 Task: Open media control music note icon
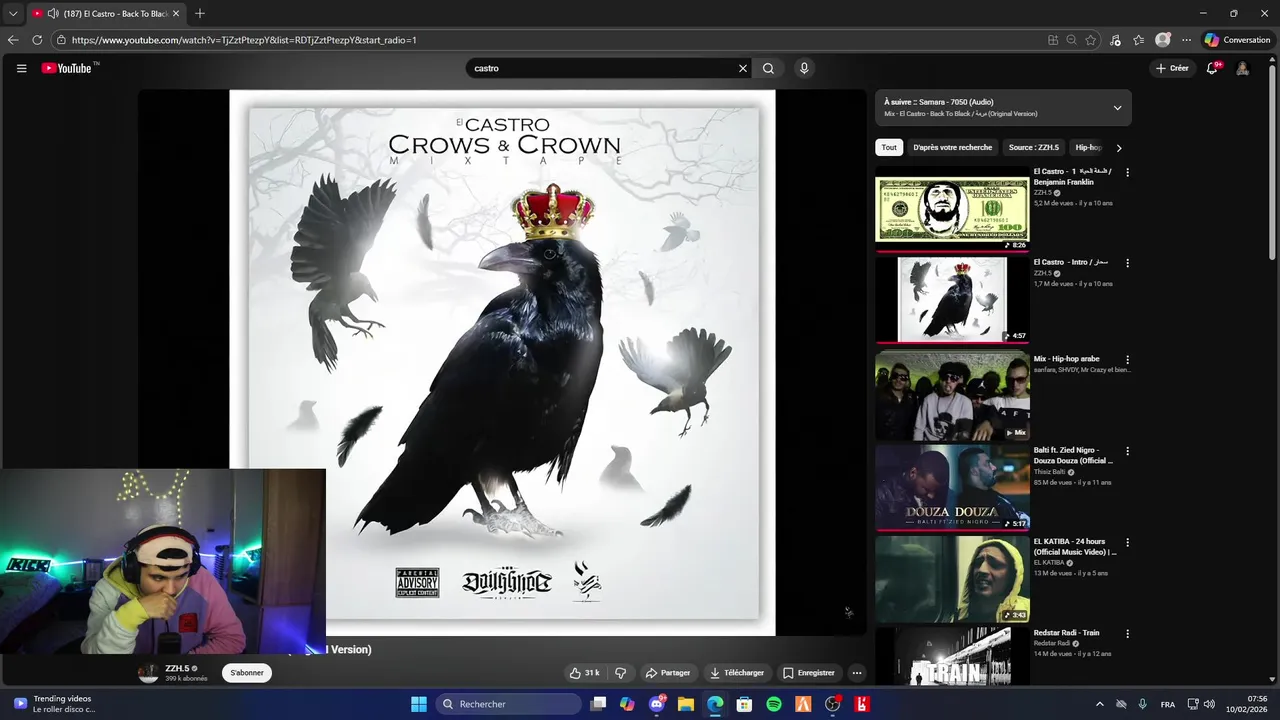tap(1115, 40)
